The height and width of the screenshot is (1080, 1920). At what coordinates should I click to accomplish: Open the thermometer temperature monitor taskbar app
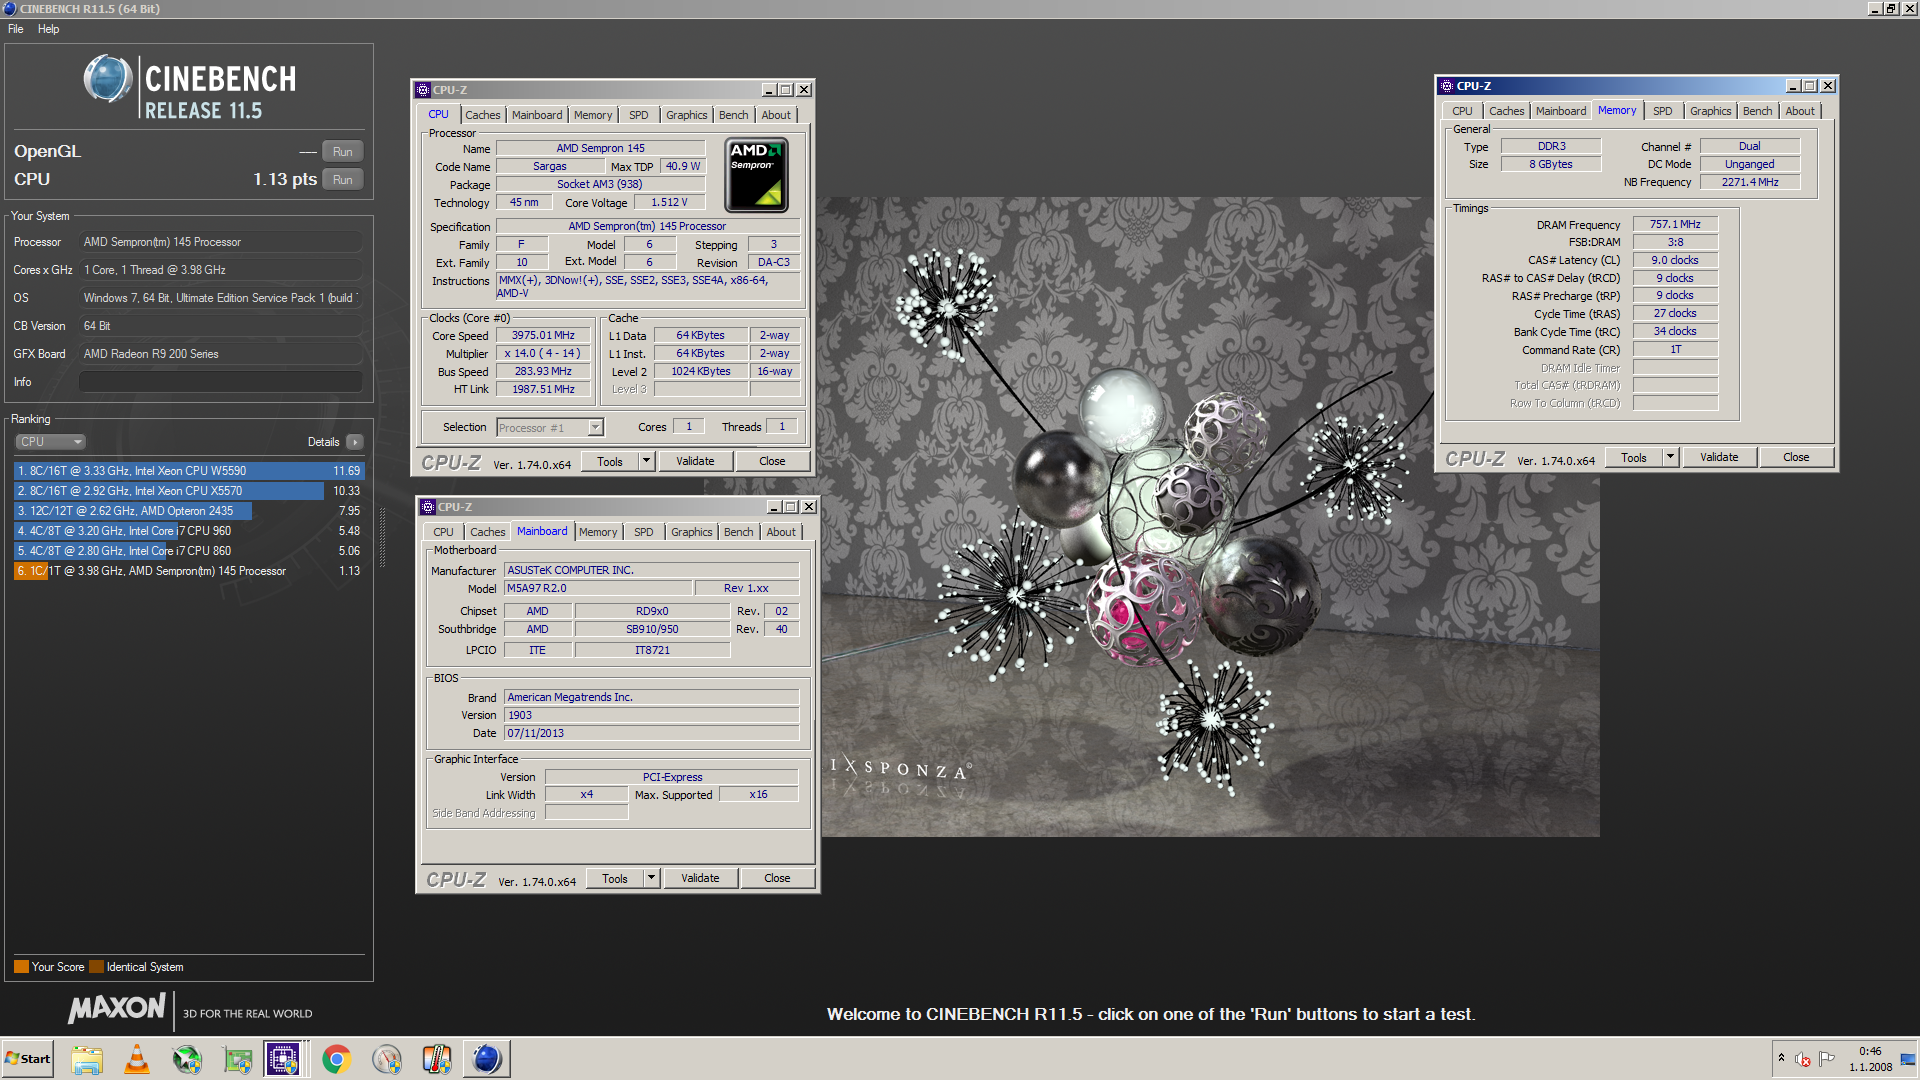pyautogui.click(x=437, y=1059)
